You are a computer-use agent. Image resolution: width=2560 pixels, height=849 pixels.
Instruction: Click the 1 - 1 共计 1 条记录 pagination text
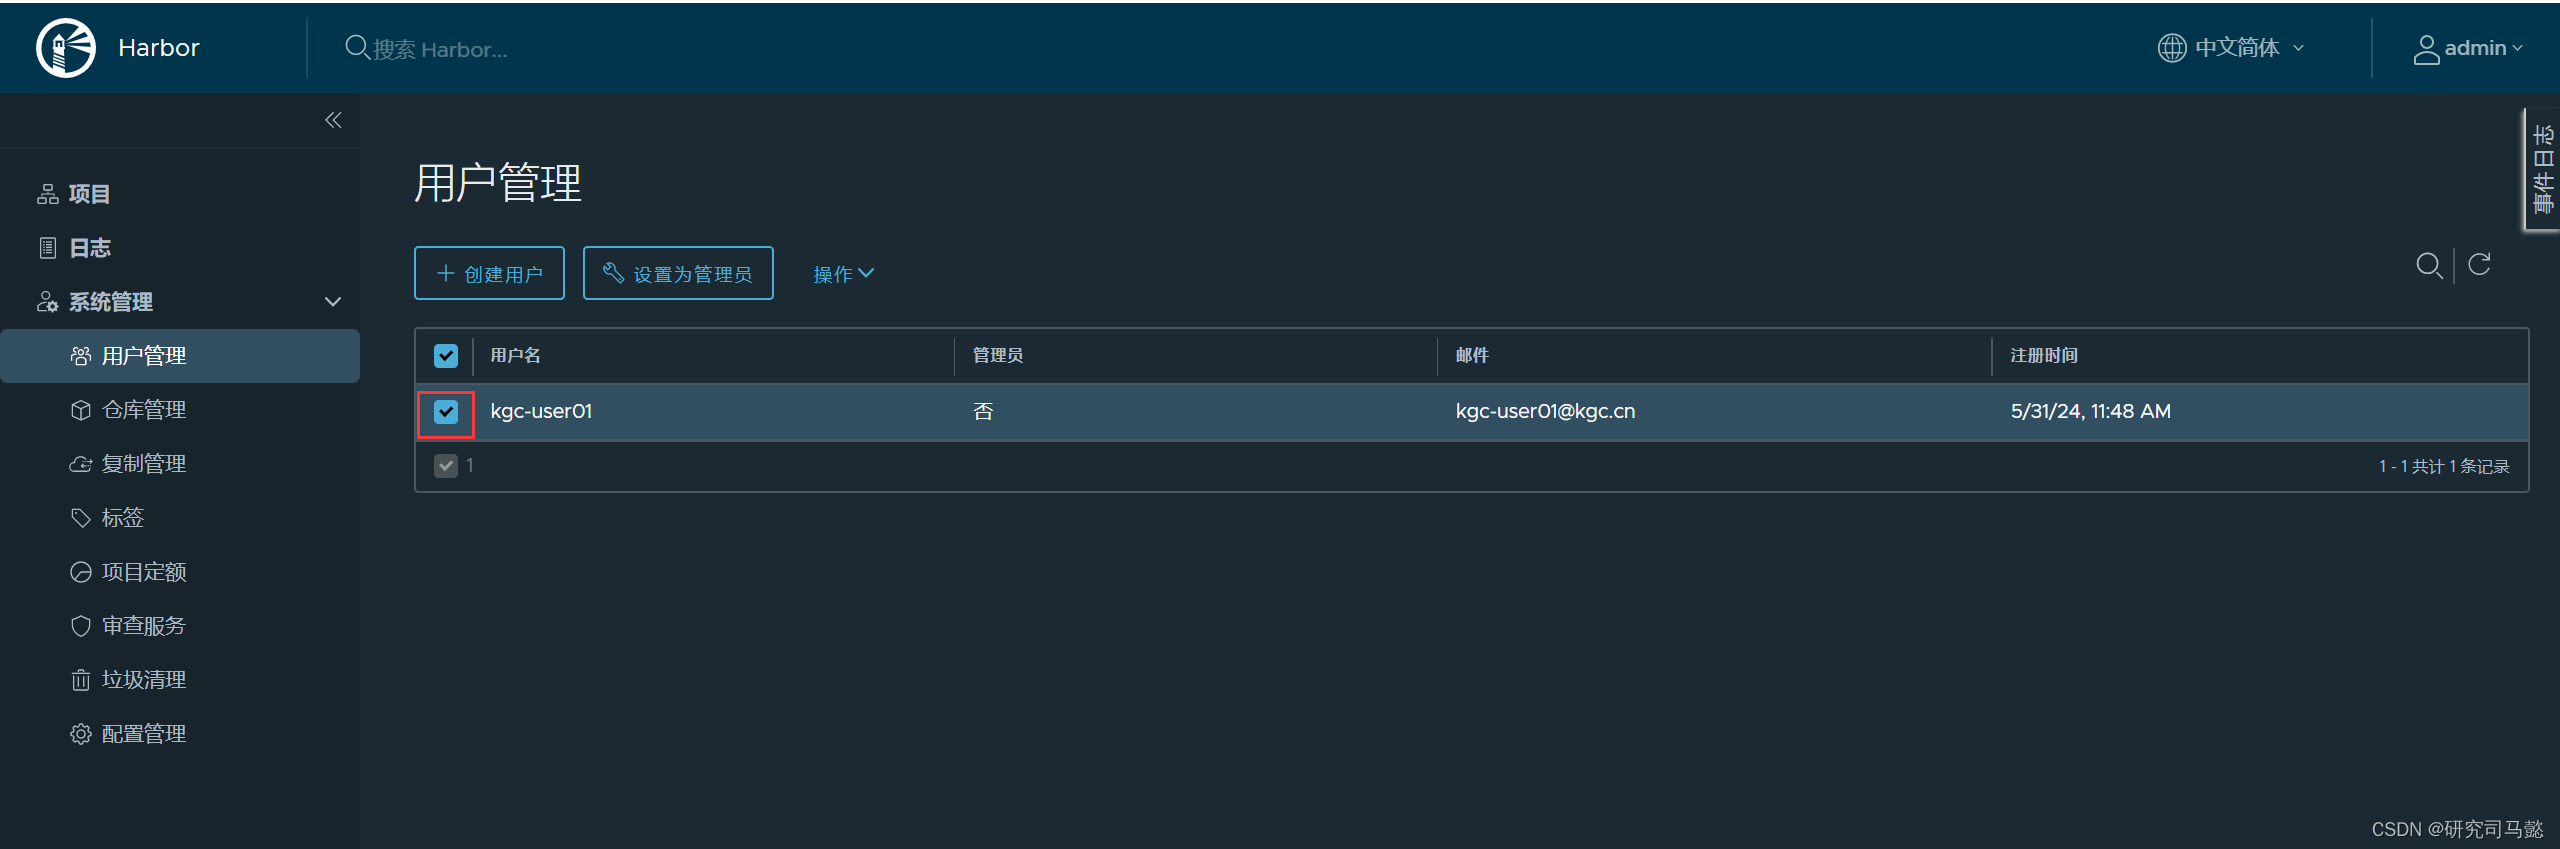(x=2444, y=466)
